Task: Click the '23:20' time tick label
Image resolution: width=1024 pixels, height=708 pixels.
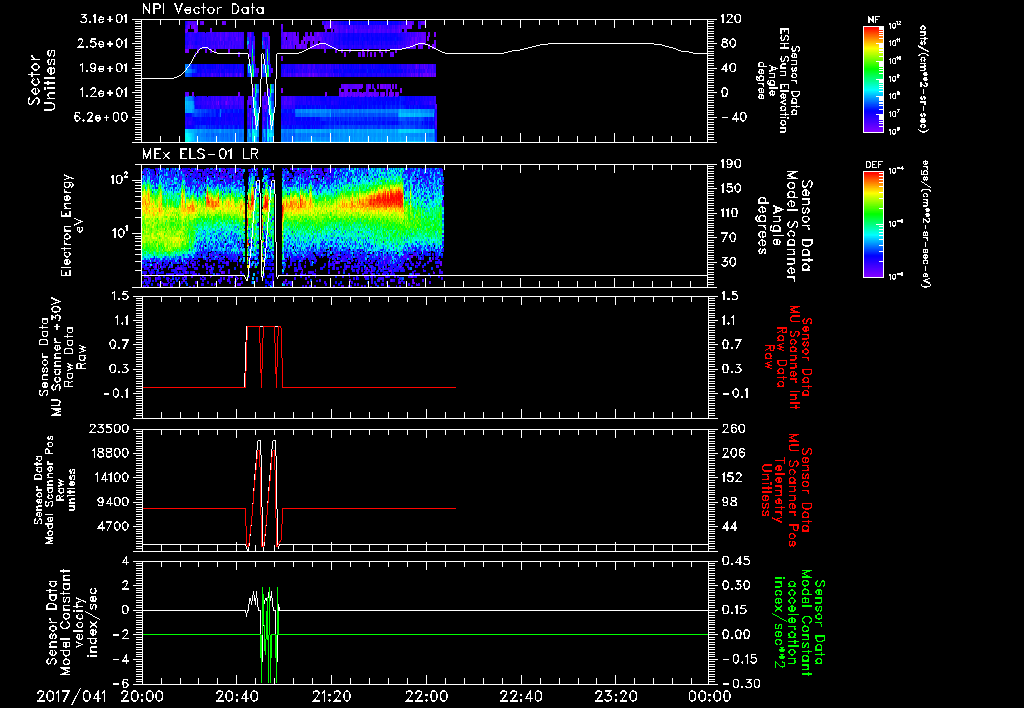Action: click(616, 696)
